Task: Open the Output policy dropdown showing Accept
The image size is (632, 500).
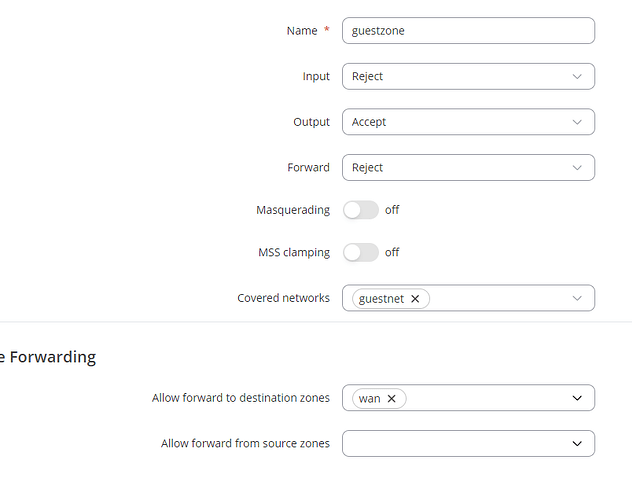Action: 468,122
